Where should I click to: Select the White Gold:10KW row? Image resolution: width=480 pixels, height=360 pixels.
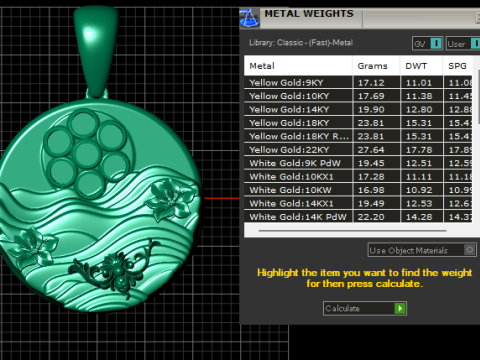(358, 190)
